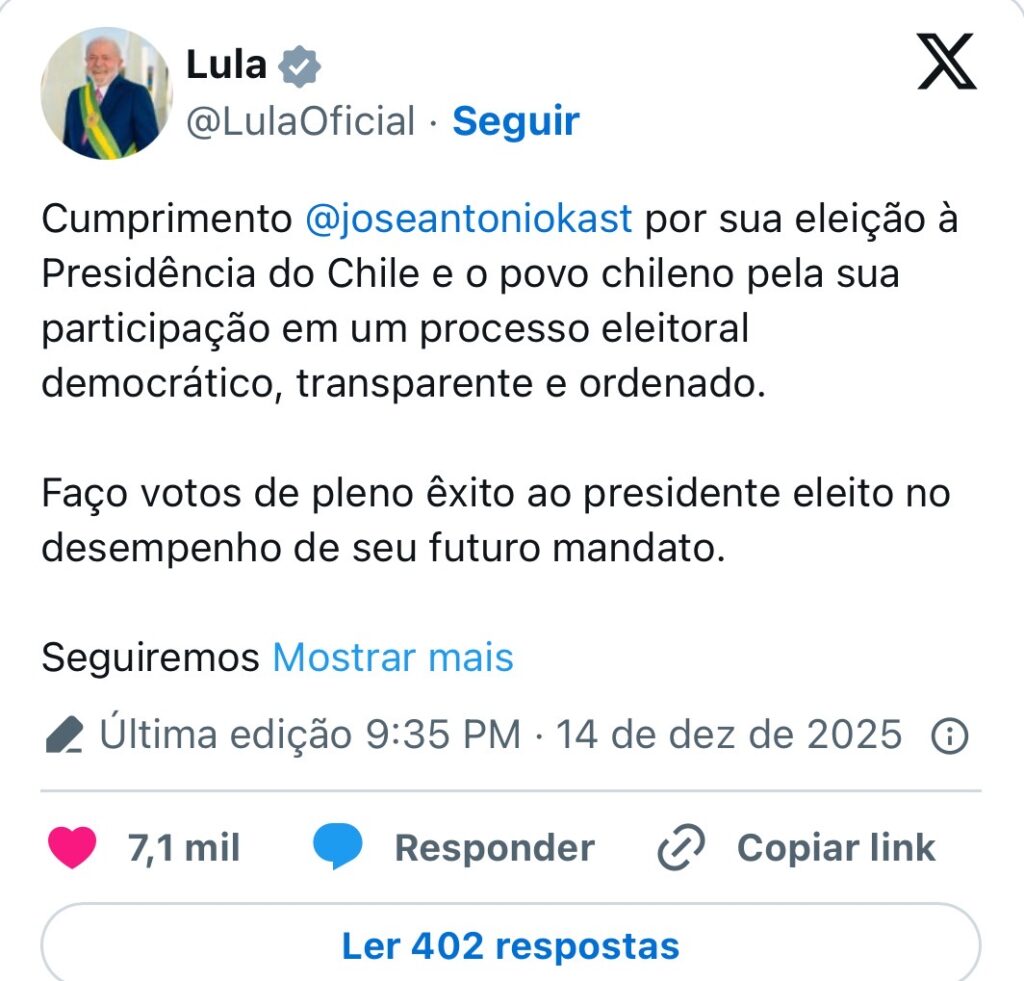
Task: Click the chain link icon
Action: click(681, 848)
